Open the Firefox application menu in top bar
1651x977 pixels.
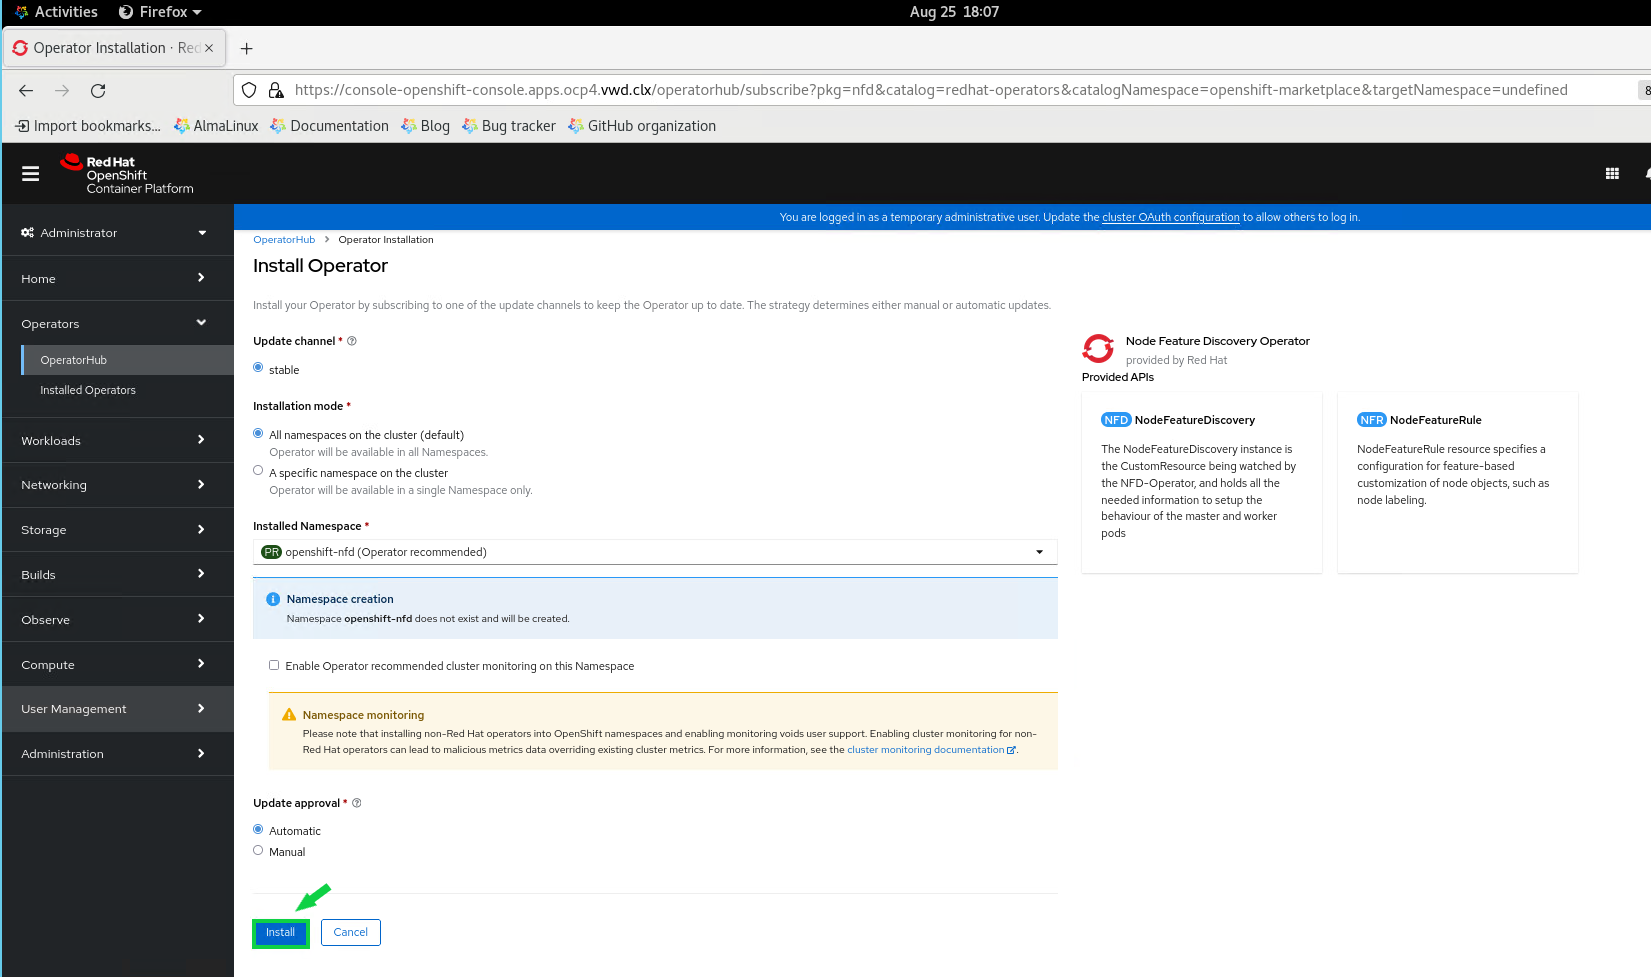coord(160,12)
